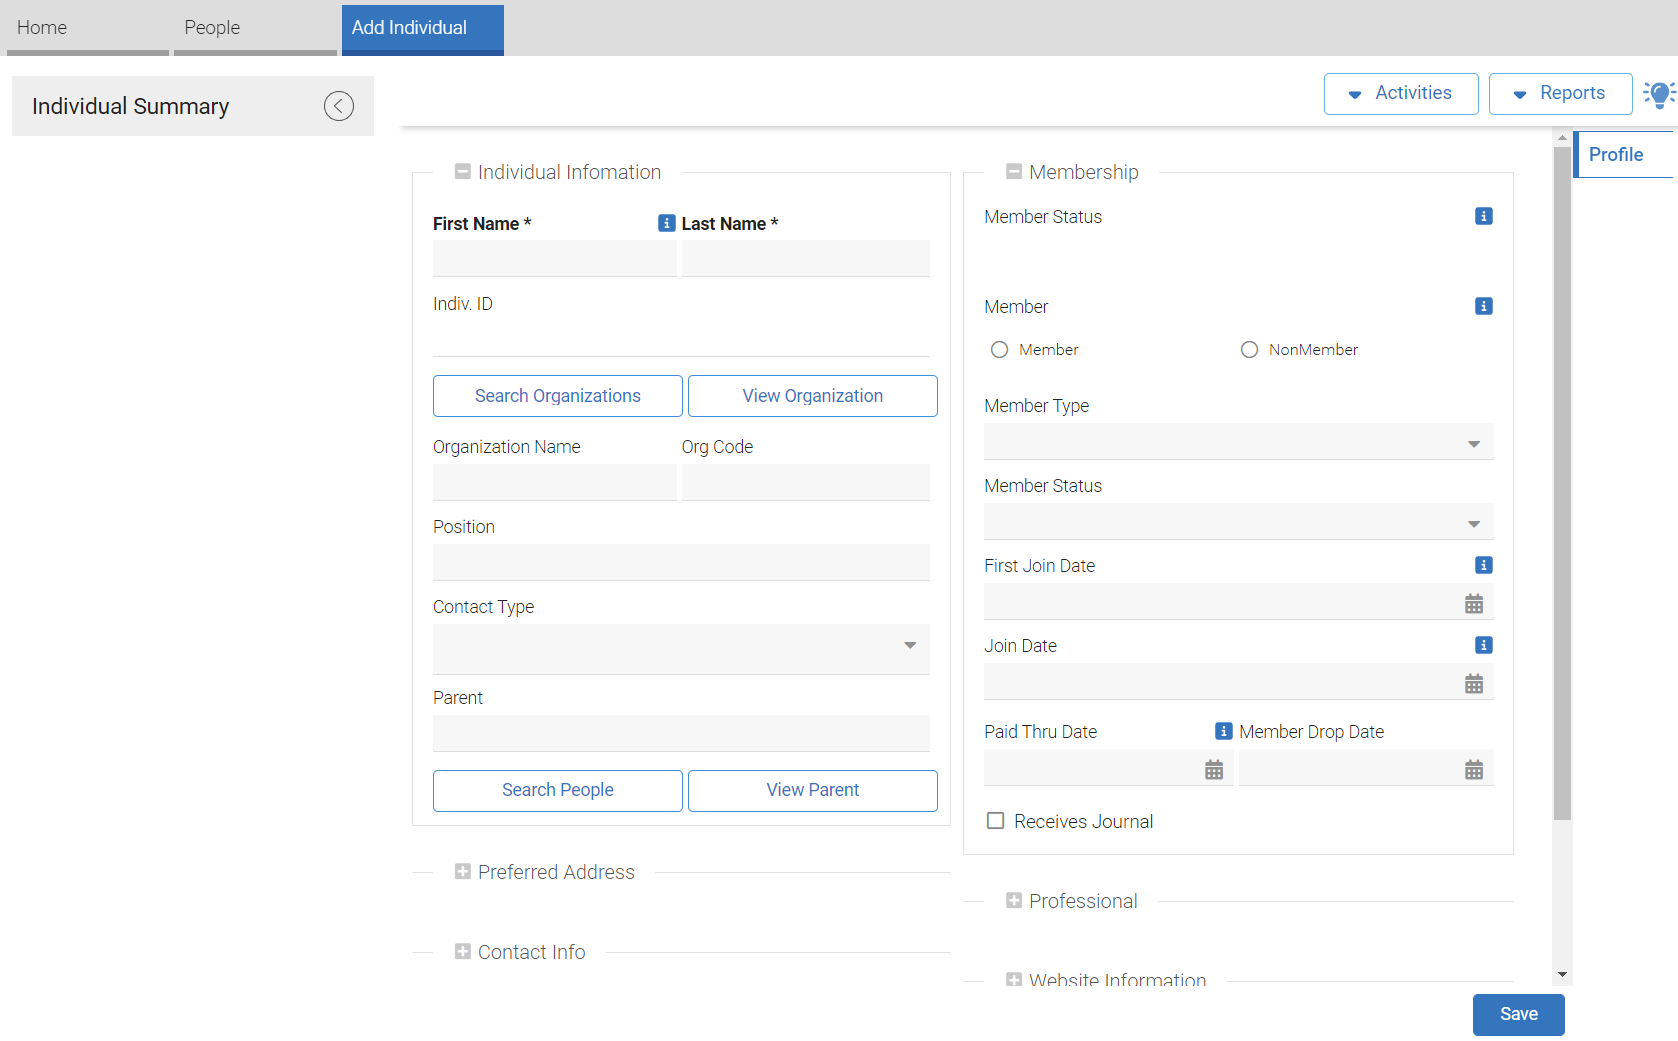Click the scrollbar up arrow
The width and height of the screenshot is (1678, 1041).
1562,139
